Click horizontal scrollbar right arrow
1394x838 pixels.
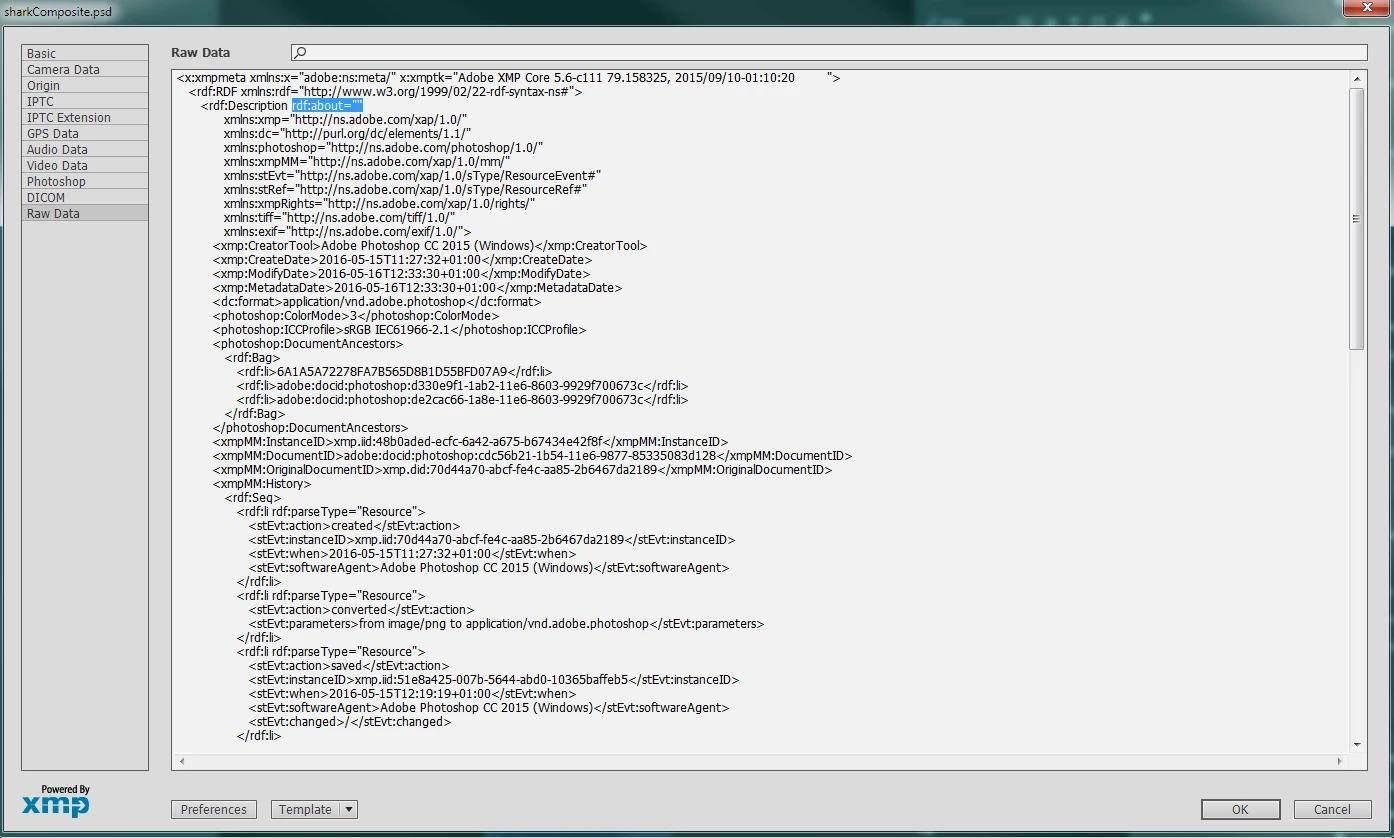click(x=1340, y=762)
